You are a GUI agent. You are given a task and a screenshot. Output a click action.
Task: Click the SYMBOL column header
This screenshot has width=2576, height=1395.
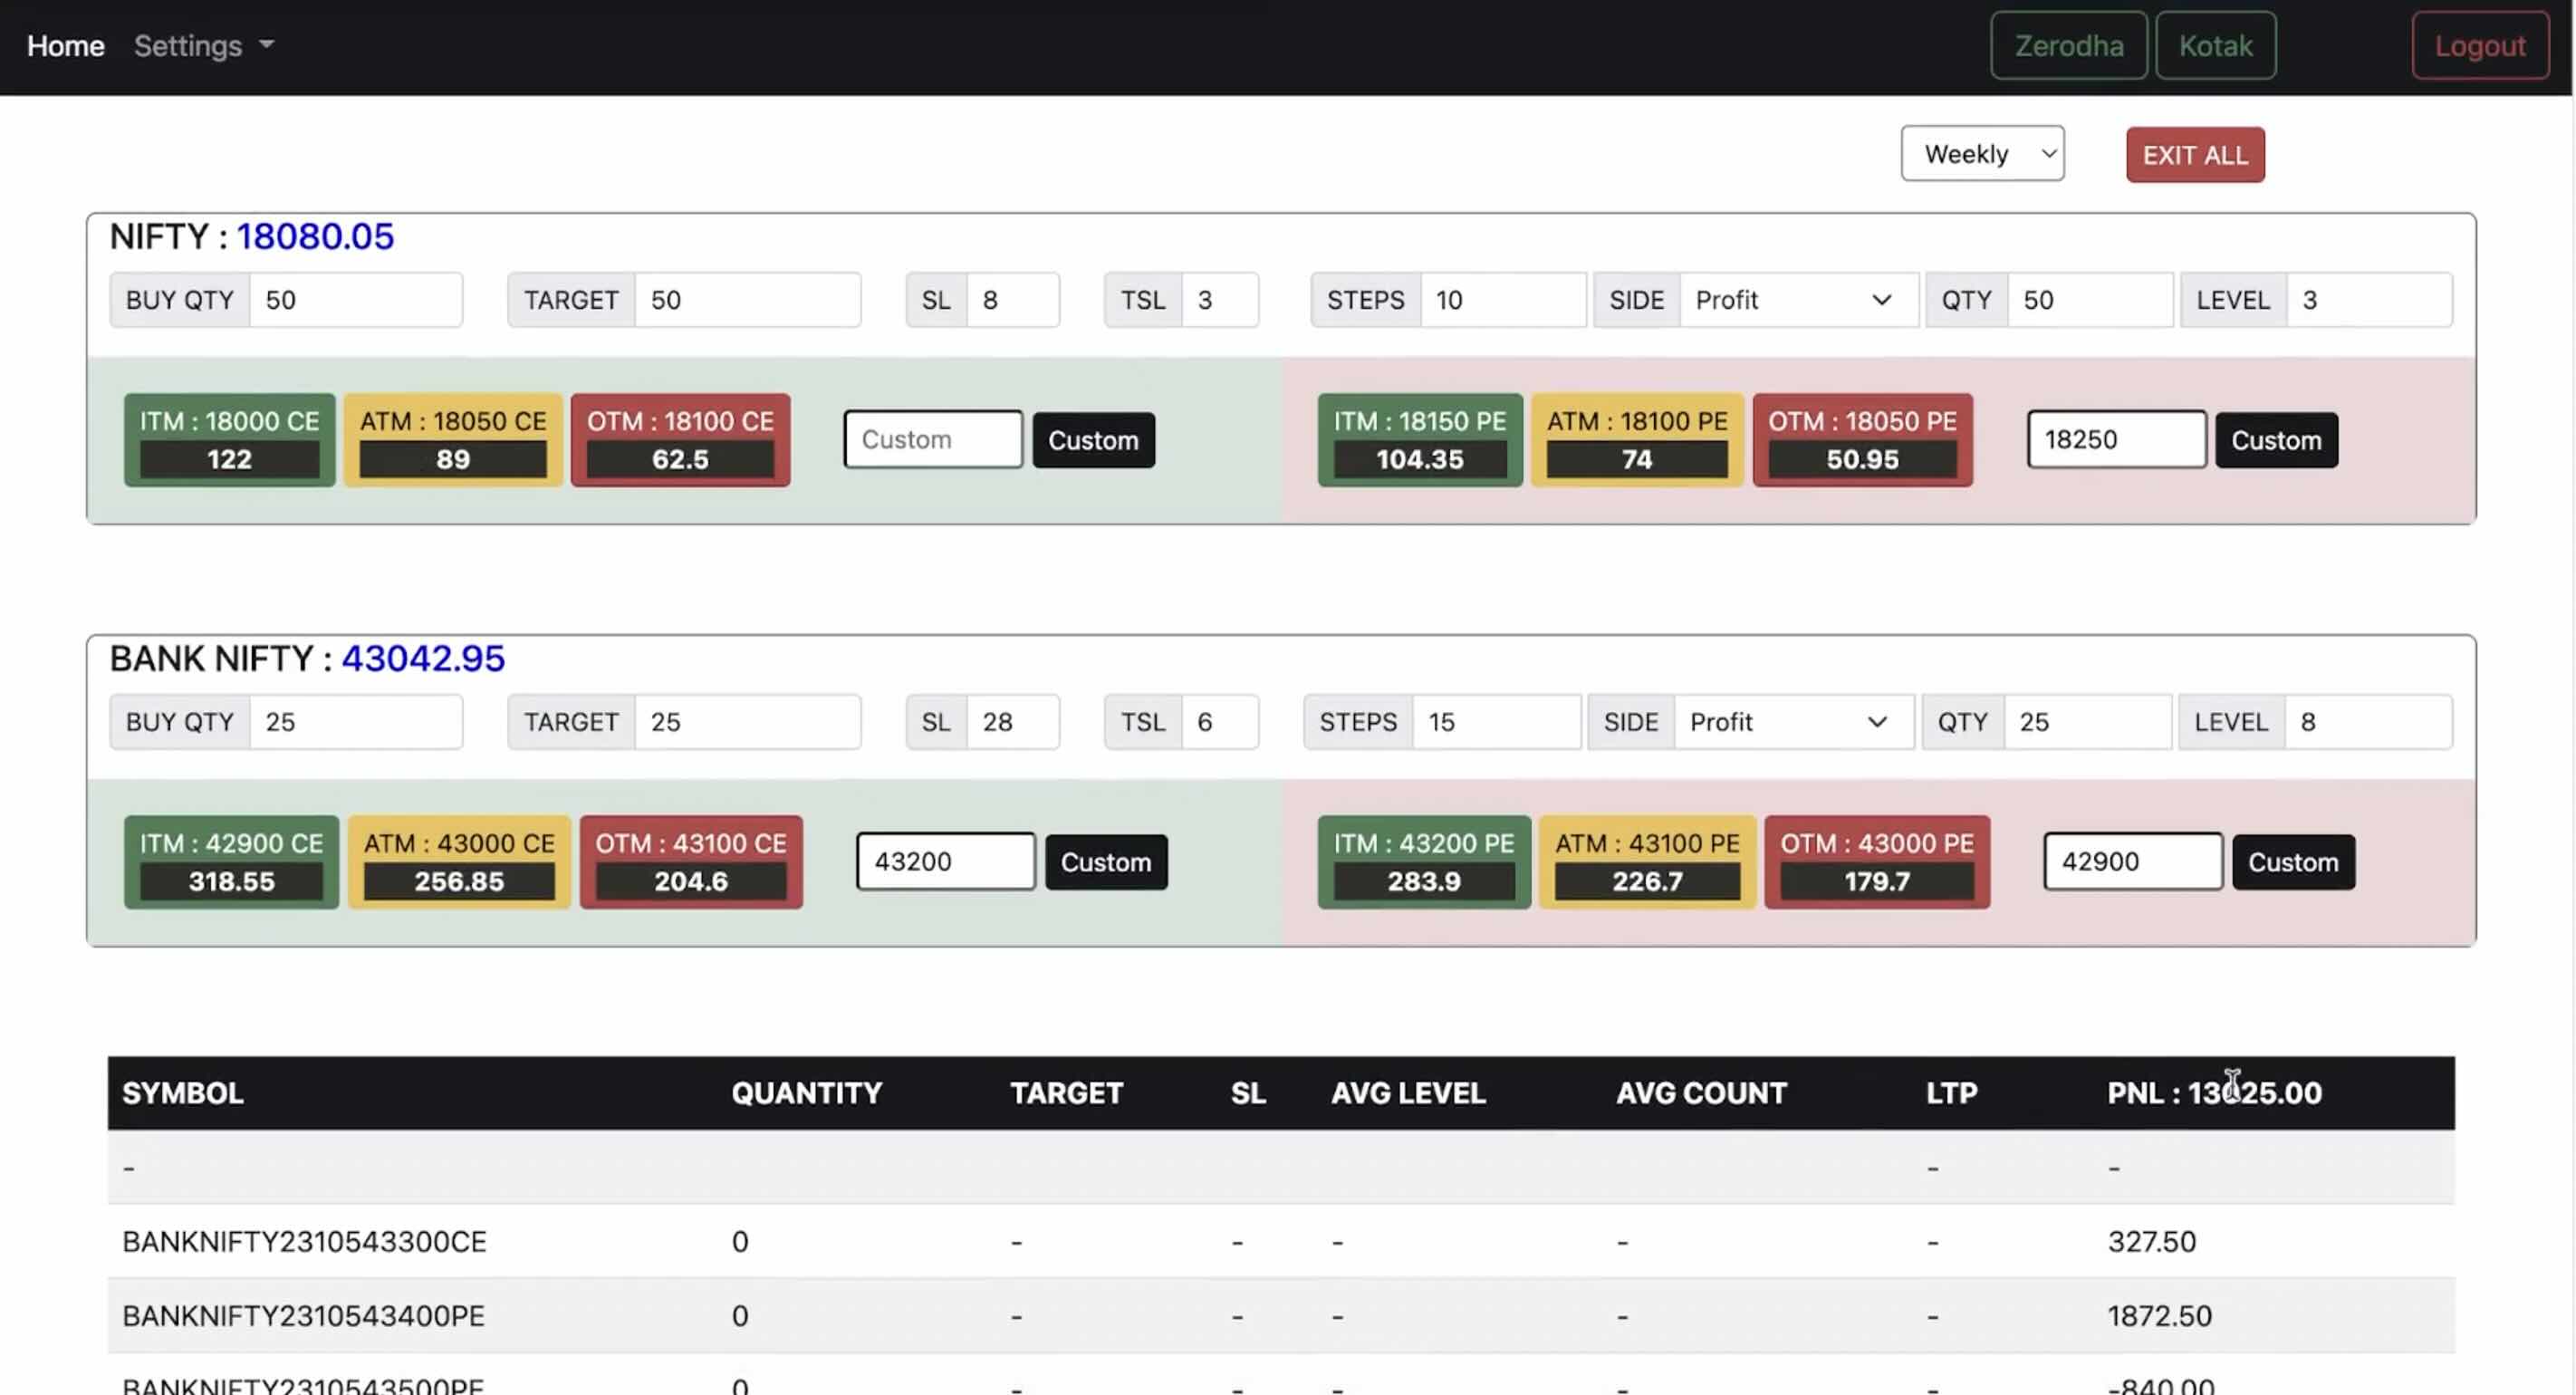[x=183, y=1093]
